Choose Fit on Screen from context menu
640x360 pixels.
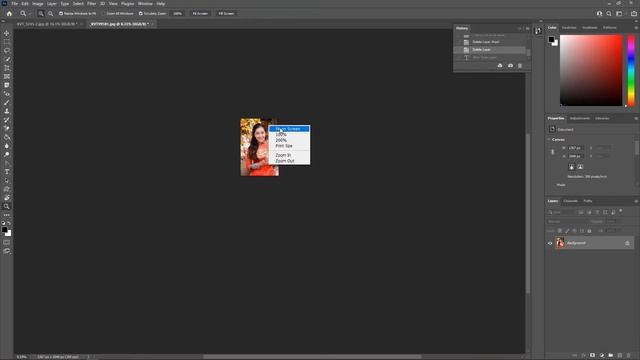(x=289, y=129)
